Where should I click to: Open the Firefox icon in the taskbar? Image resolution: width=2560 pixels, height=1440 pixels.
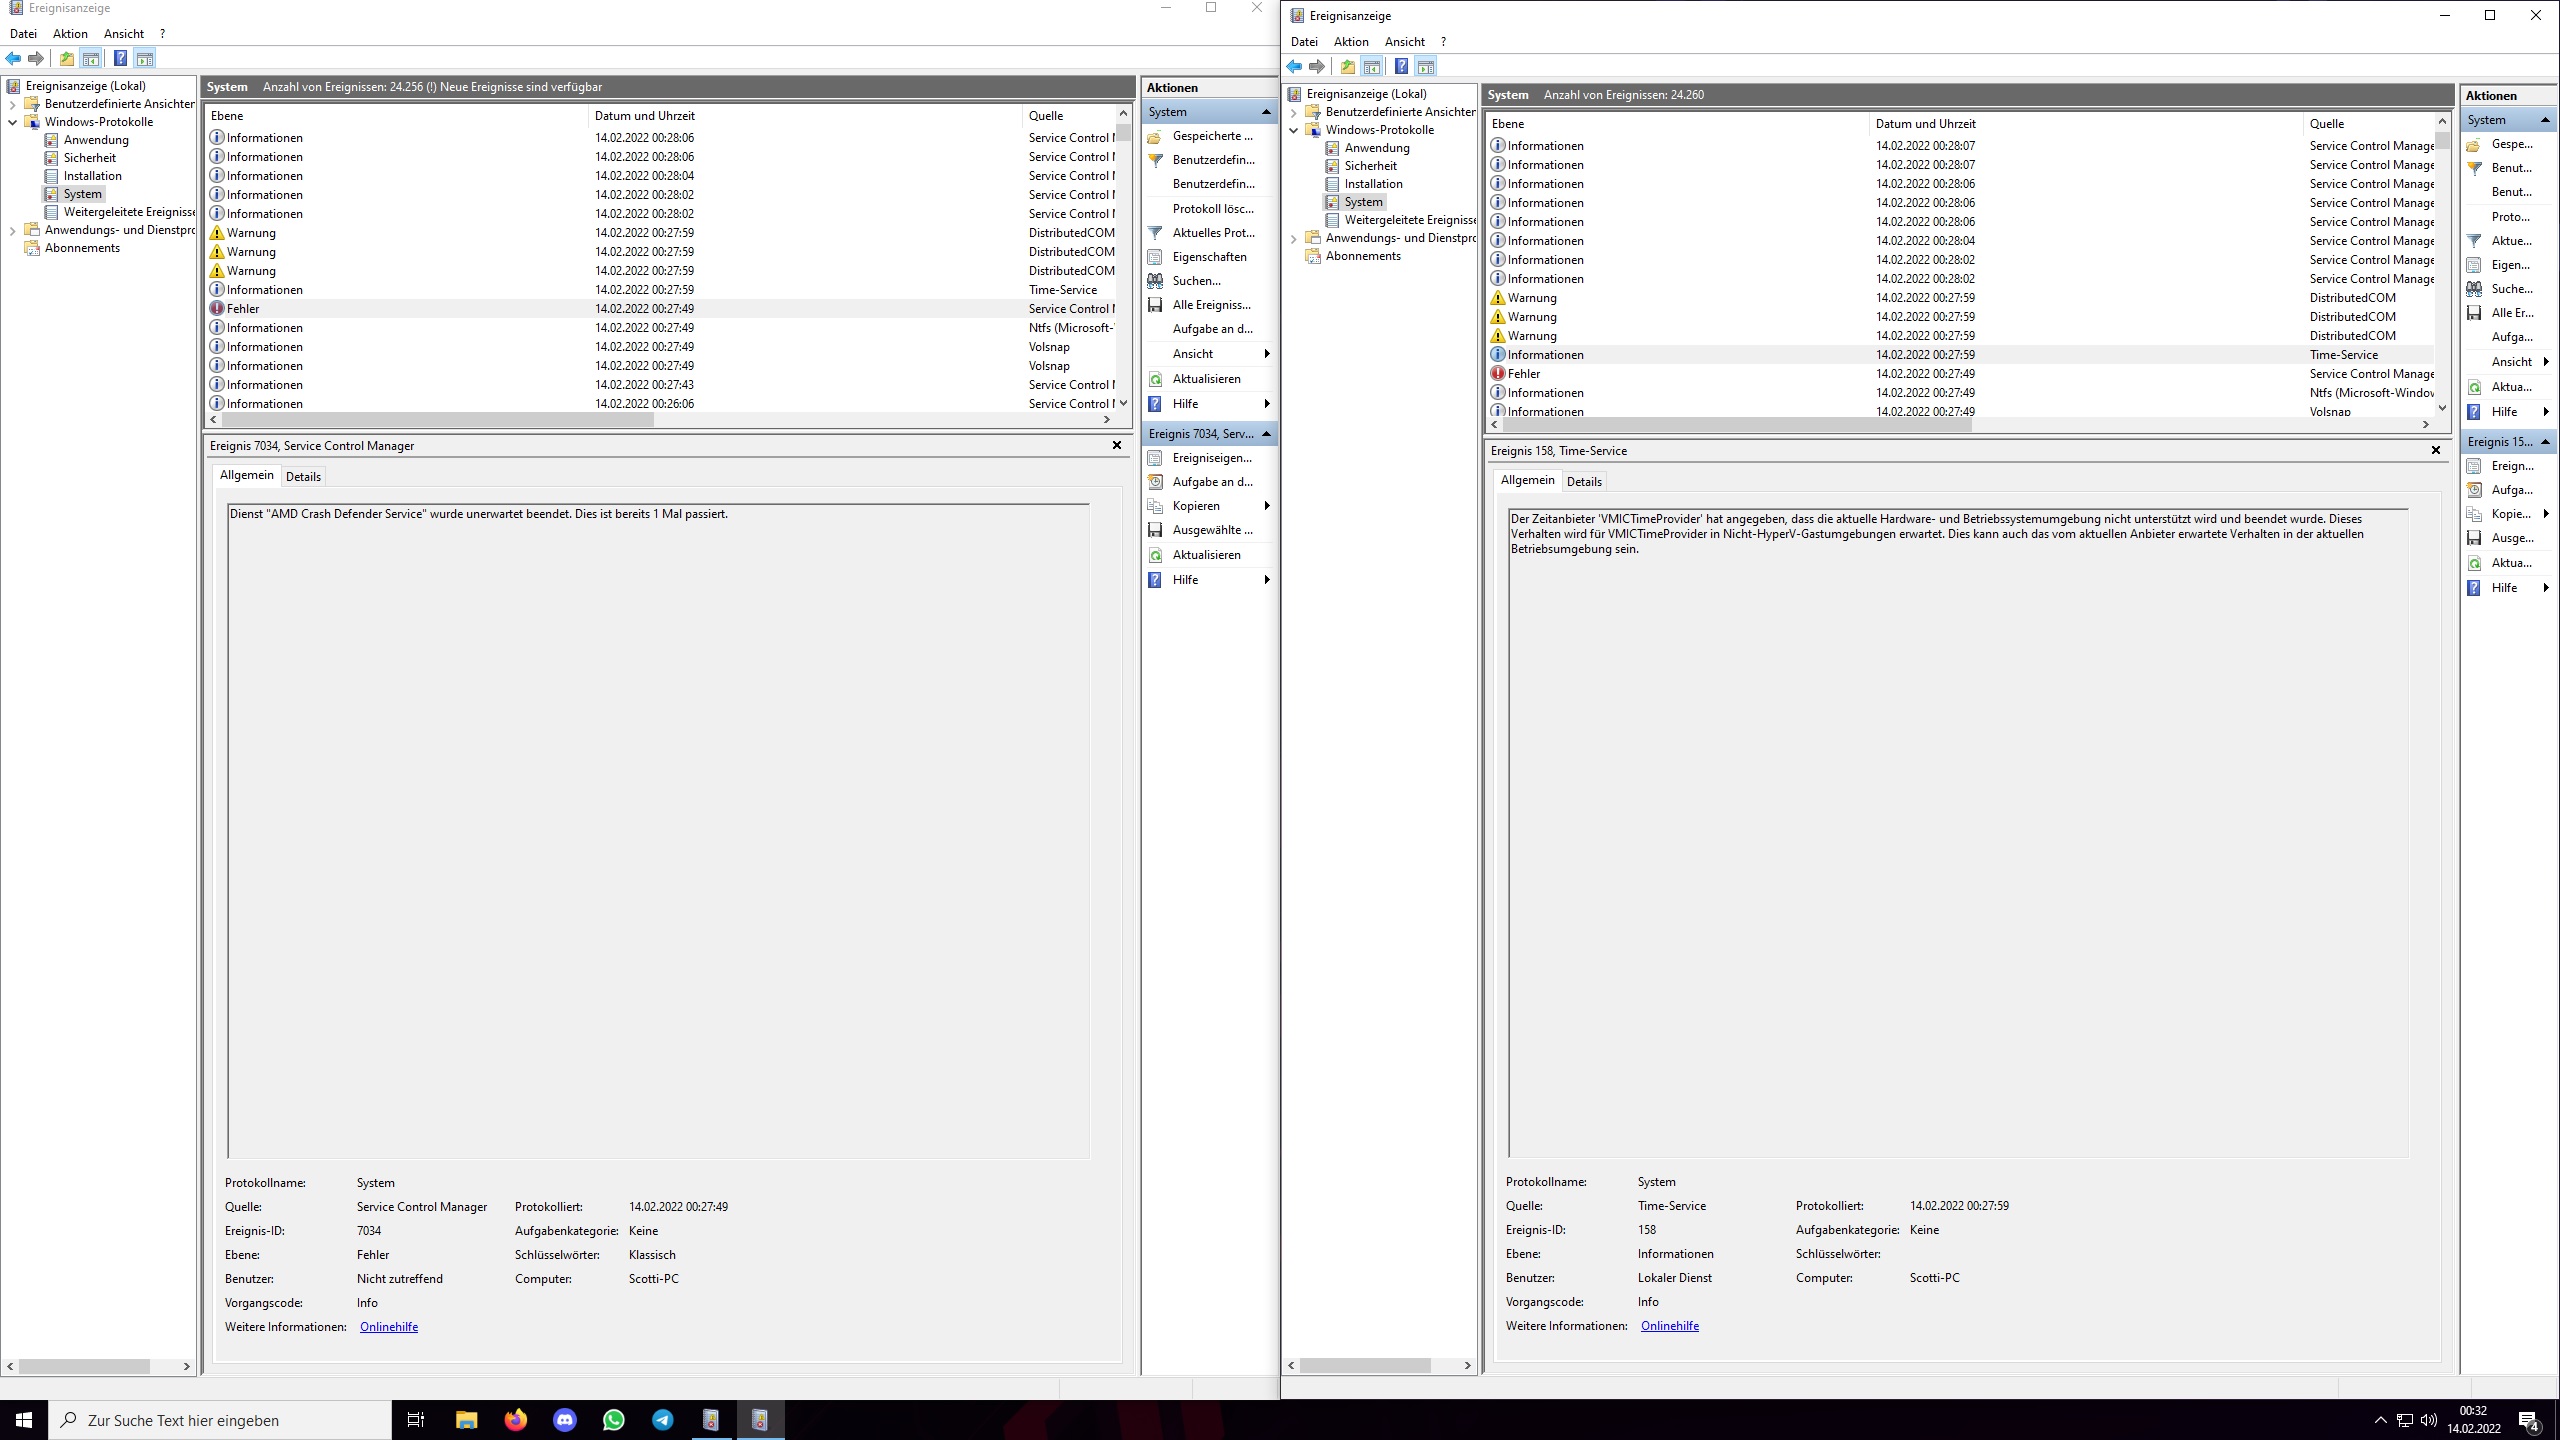click(516, 1420)
